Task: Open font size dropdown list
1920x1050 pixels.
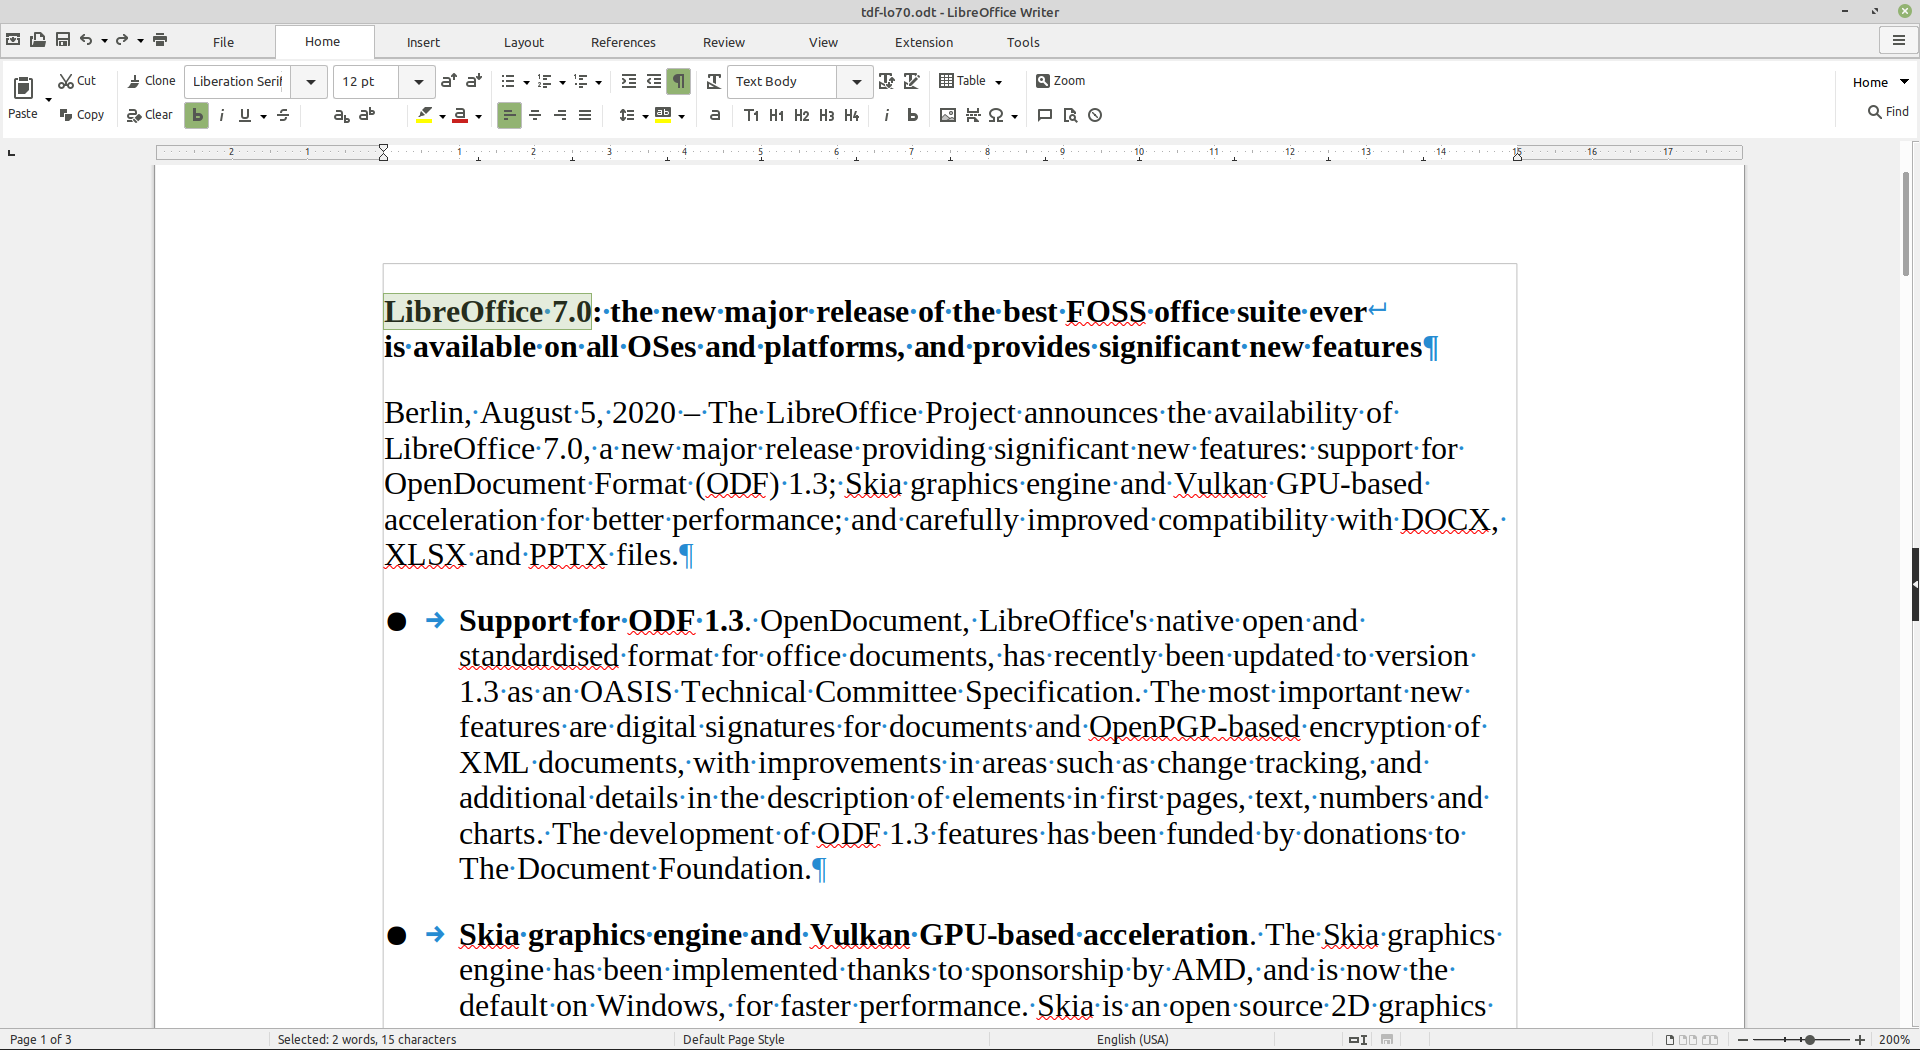Action: pyautogui.click(x=418, y=82)
